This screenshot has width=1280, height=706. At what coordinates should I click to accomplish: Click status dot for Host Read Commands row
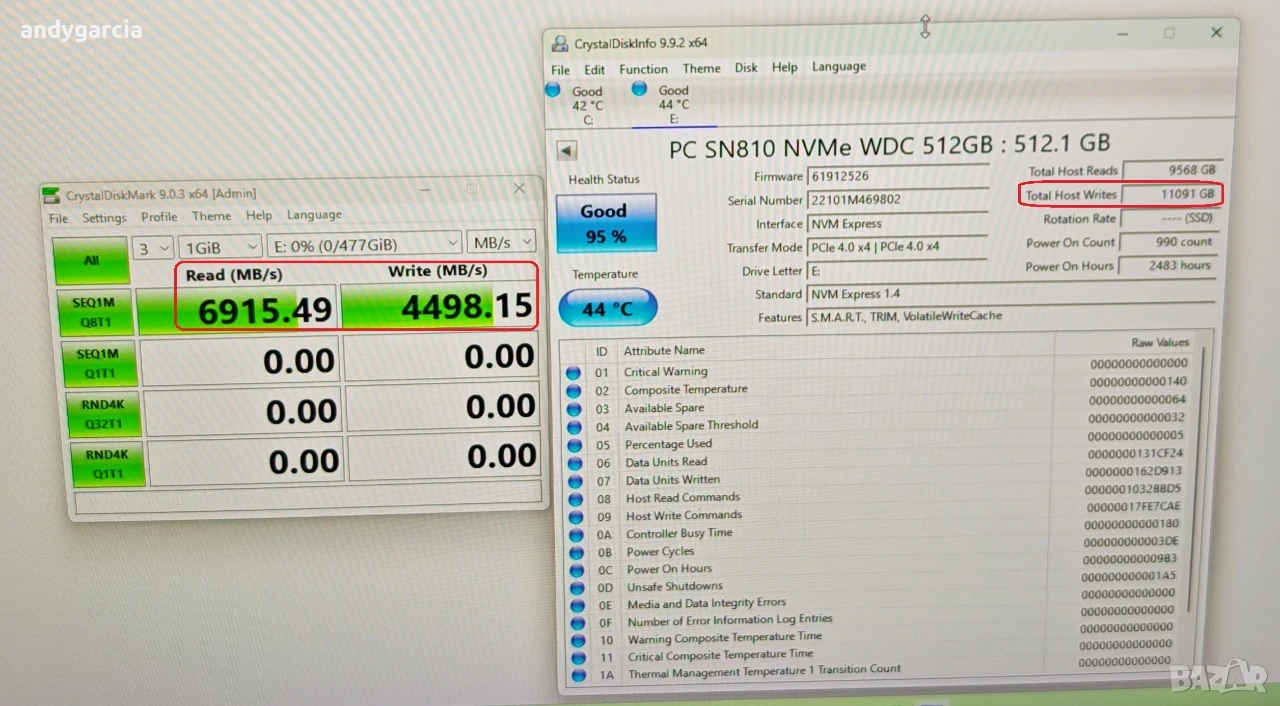tap(576, 499)
